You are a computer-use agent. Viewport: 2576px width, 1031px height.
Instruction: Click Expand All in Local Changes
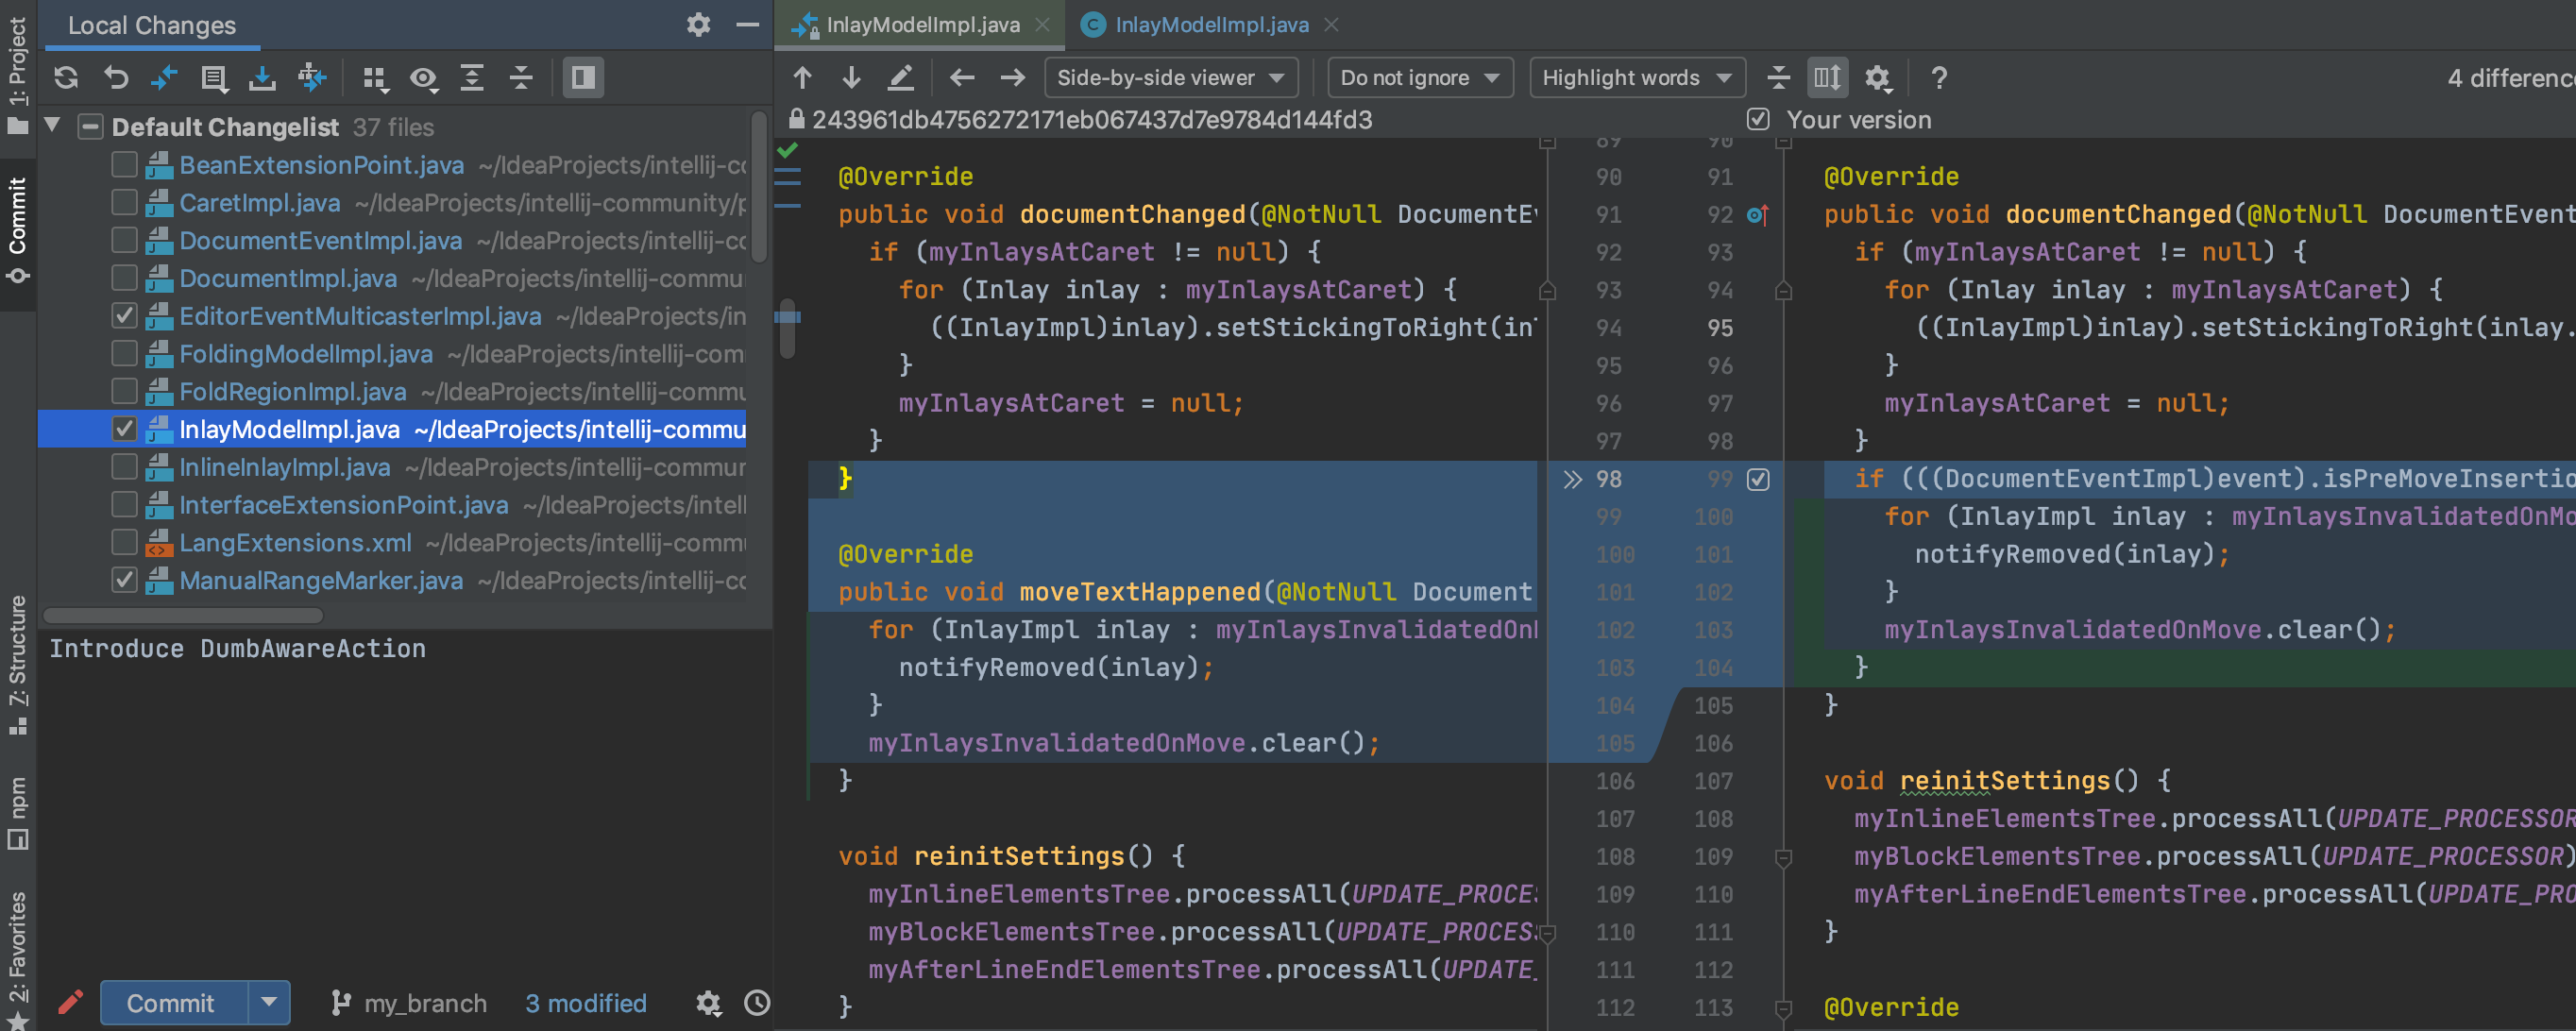472,78
